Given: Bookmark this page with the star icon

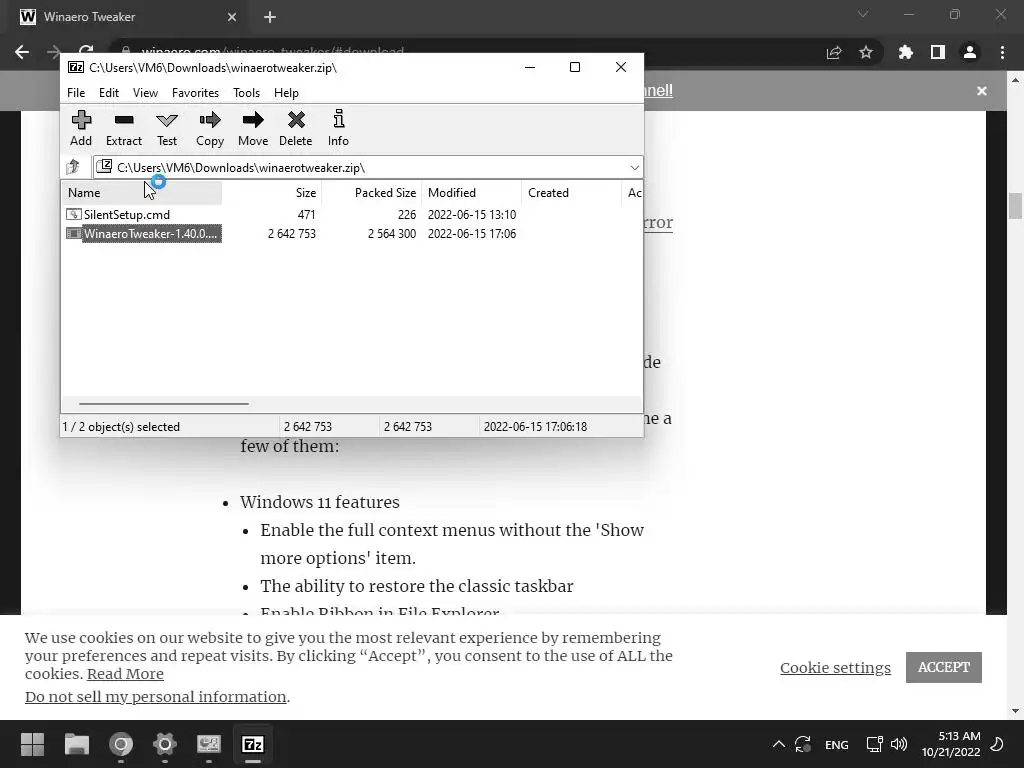Looking at the screenshot, I should click(866, 52).
